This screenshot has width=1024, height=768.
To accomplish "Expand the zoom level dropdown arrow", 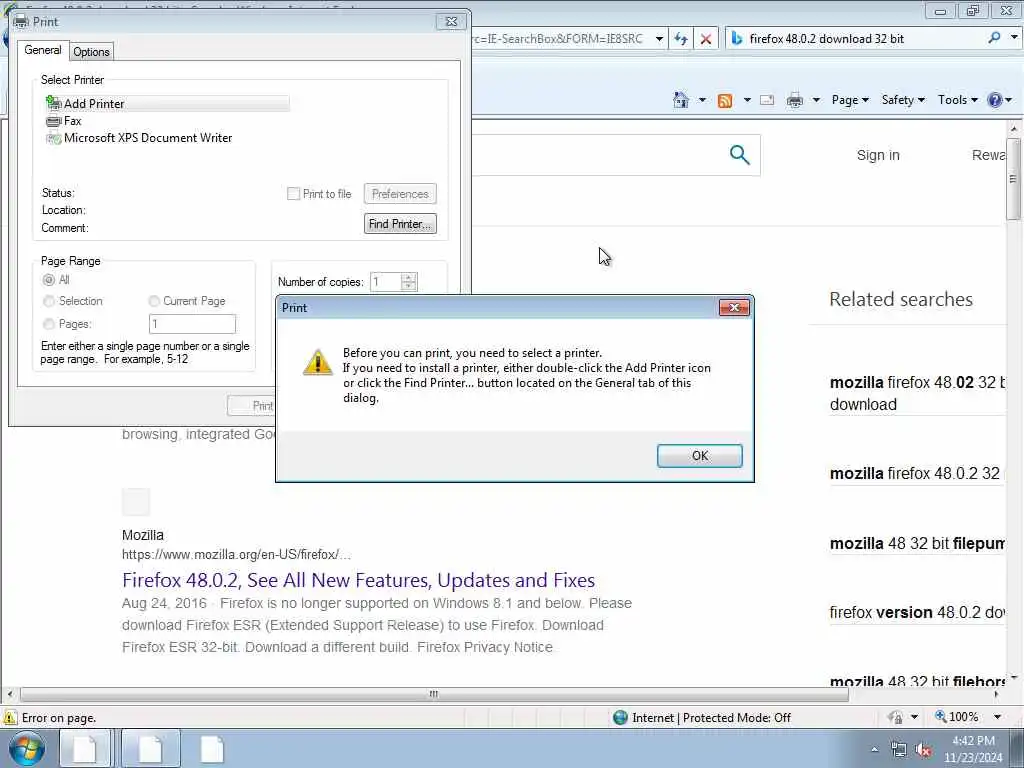I will (997, 717).
